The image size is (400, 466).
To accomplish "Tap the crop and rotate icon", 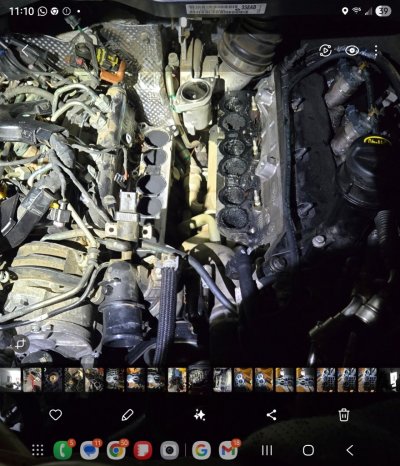I will pyautogui.click(x=21, y=344).
